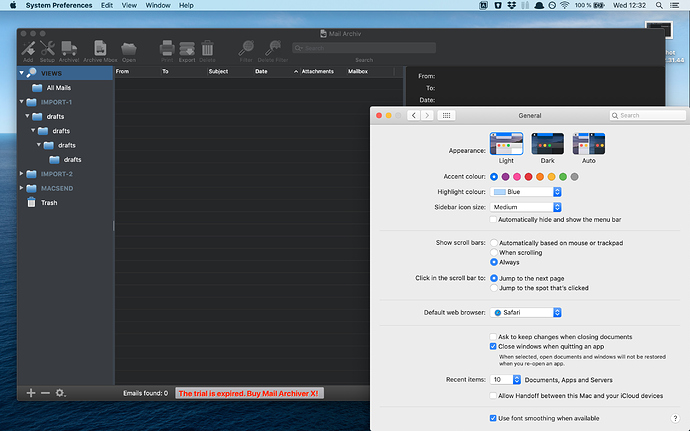Collapse the first drafts folder under IMPORT-1

pyautogui.click(x=27, y=116)
